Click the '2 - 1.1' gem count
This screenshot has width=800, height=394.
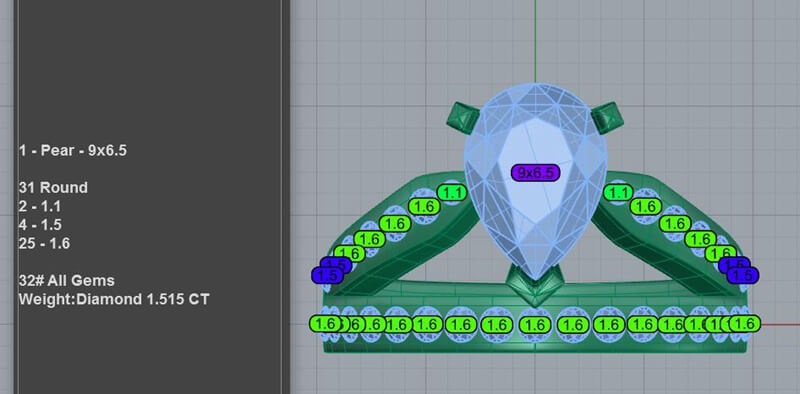tap(39, 206)
